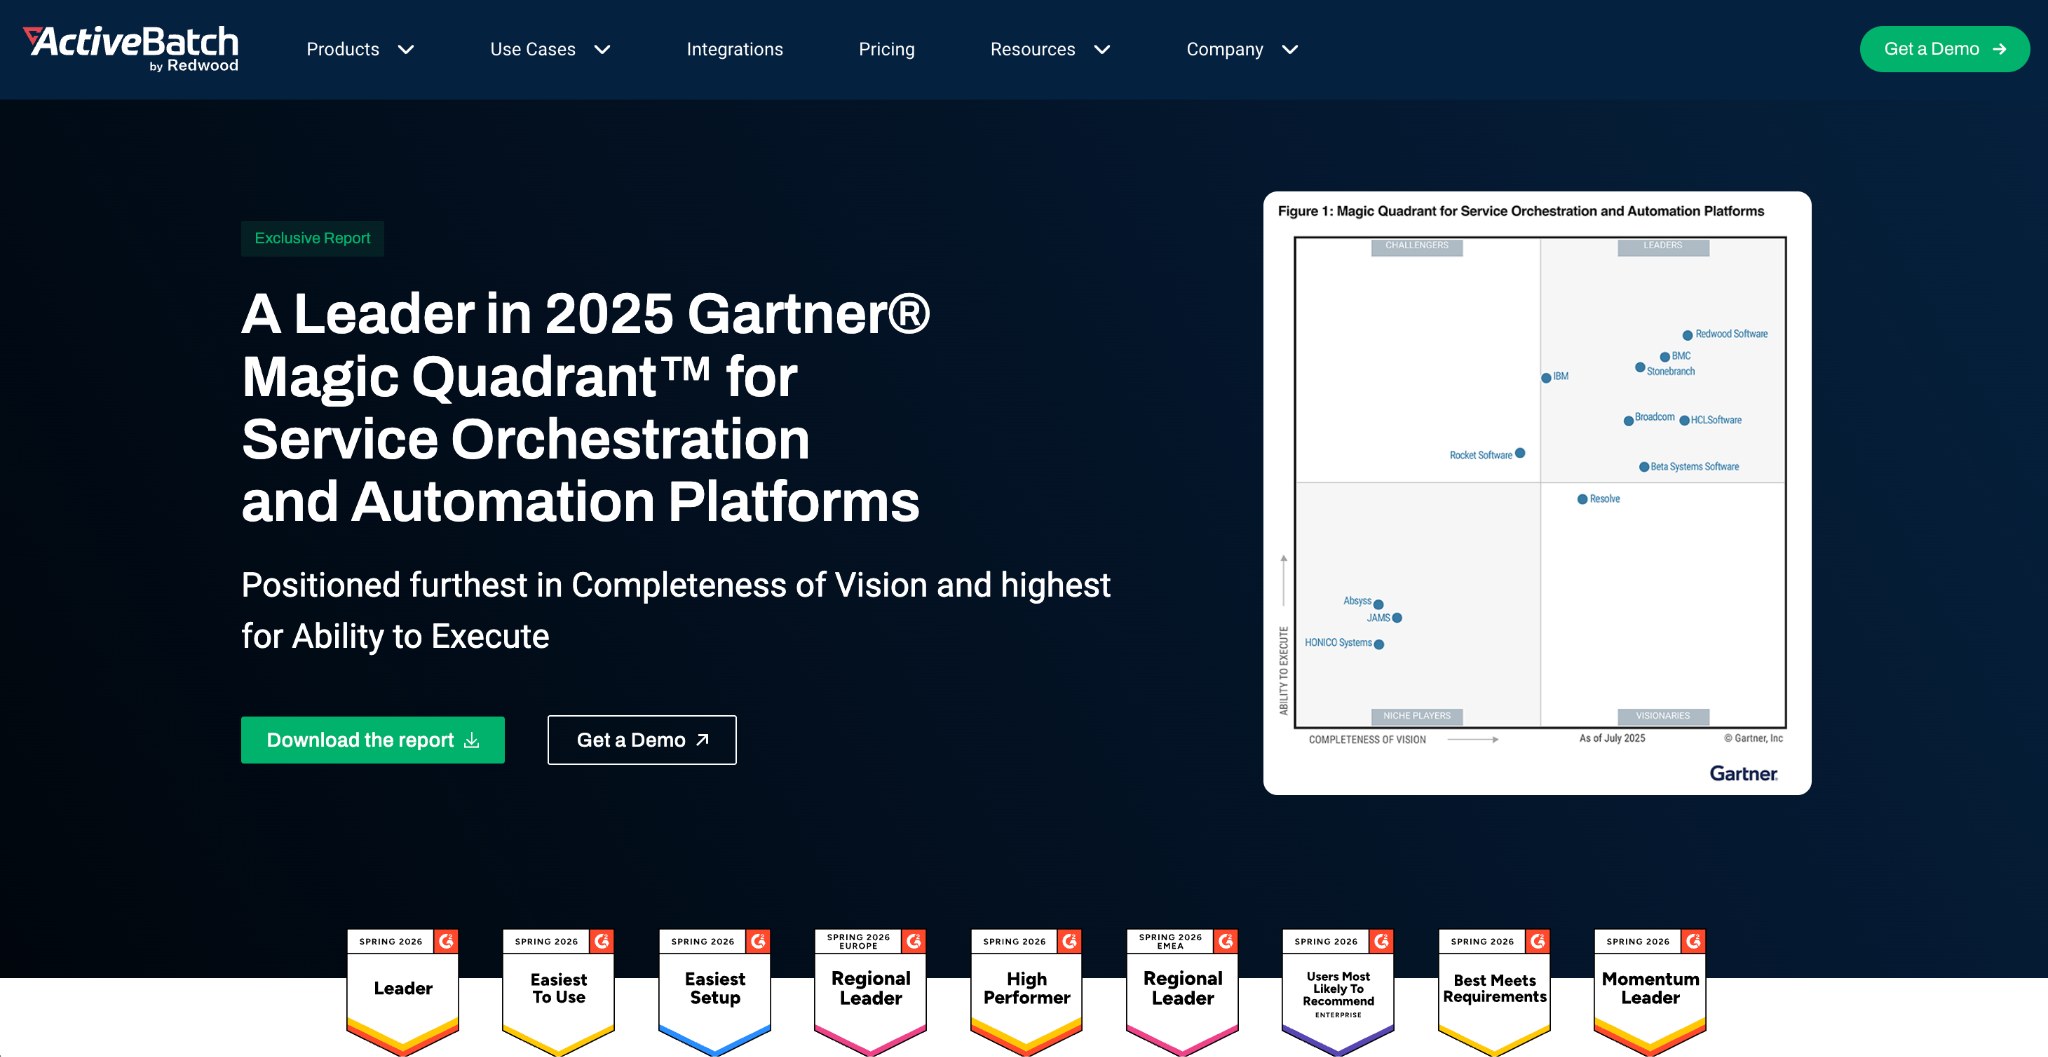The width and height of the screenshot is (2048, 1057).
Task: Click the 'Positioned furthest in Completeness of Vision' subheading
Action: pos(676,610)
